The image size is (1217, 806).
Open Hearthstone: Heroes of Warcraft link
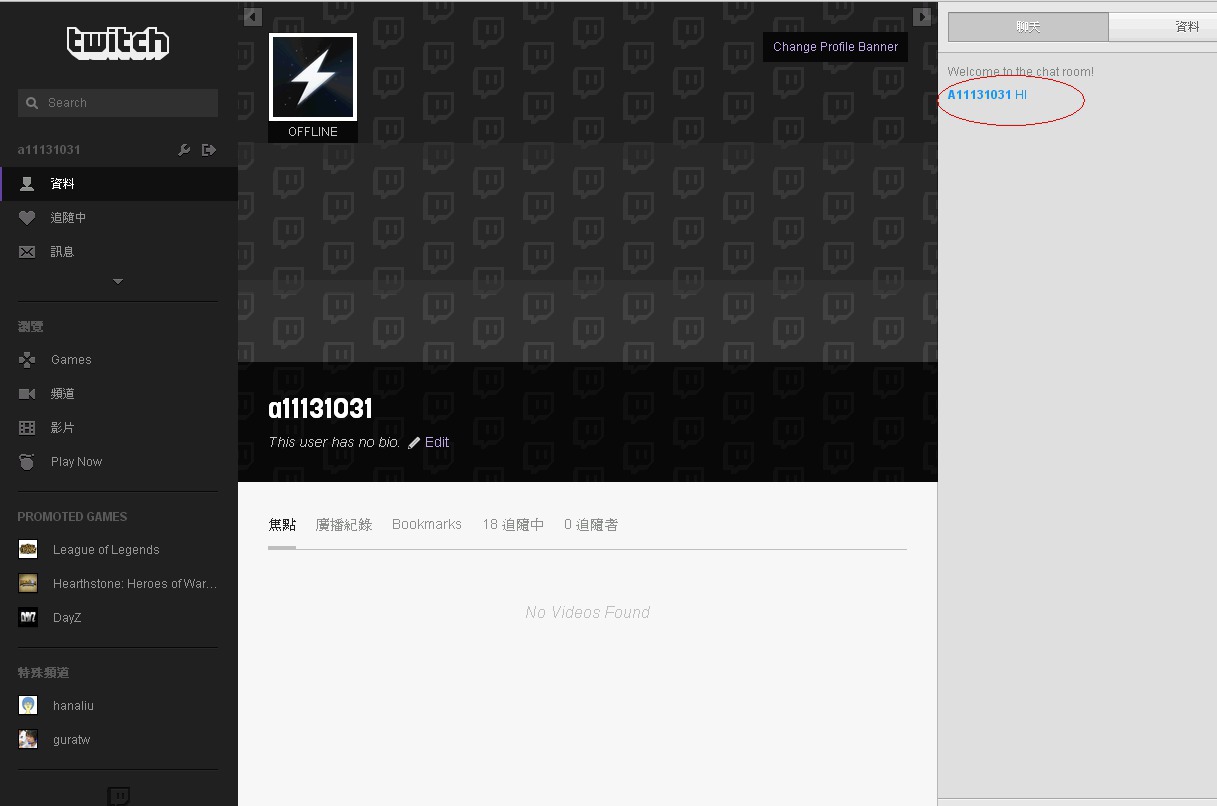click(135, 584)
